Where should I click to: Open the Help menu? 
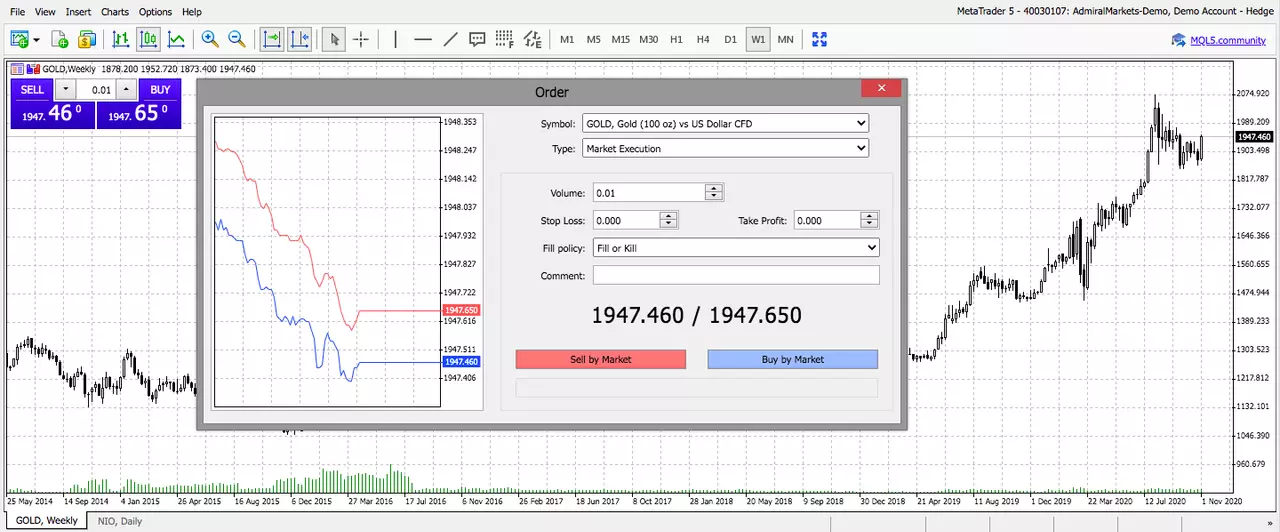pos(192,12)
